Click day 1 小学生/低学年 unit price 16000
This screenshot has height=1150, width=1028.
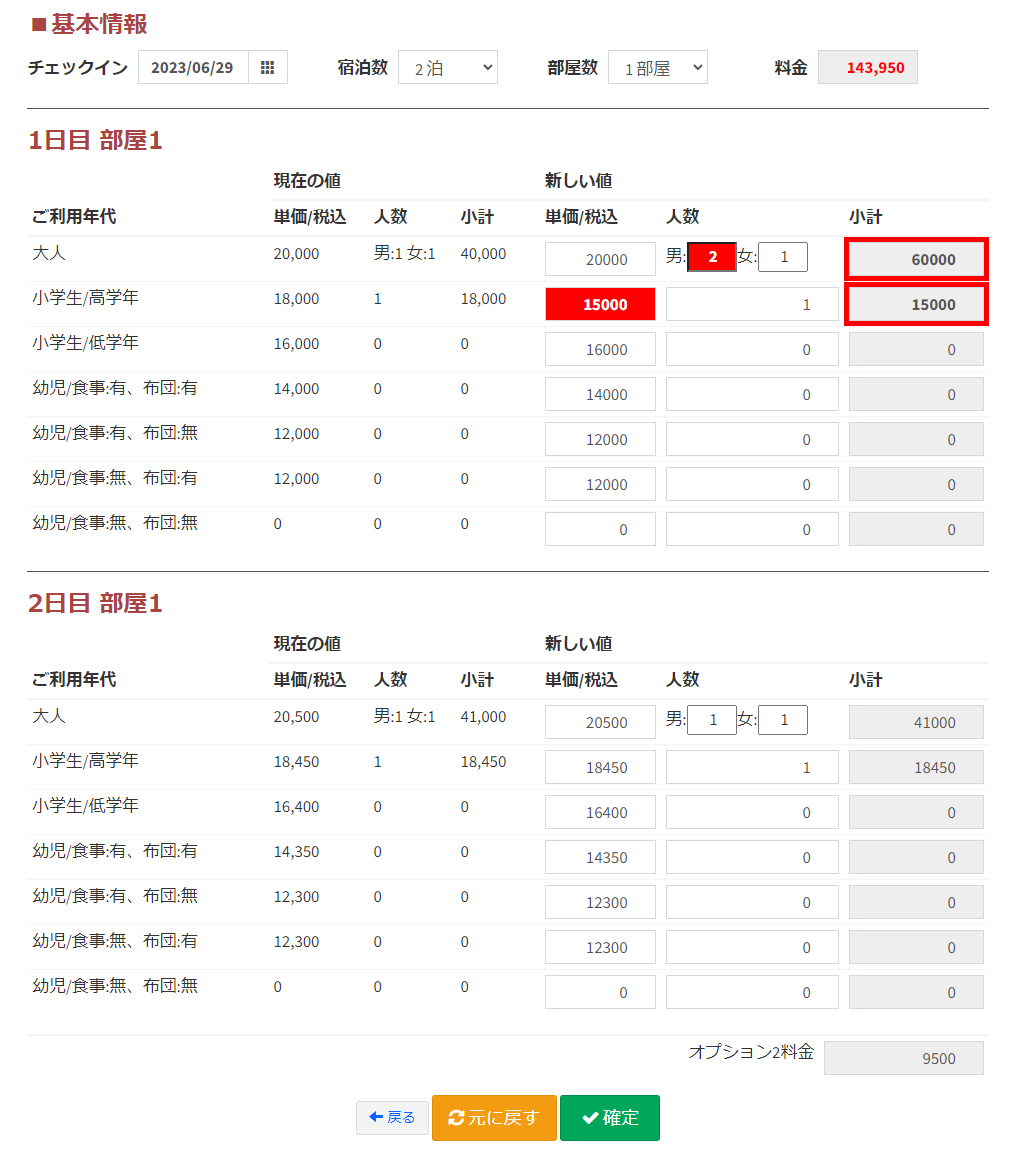coord(600,349)
